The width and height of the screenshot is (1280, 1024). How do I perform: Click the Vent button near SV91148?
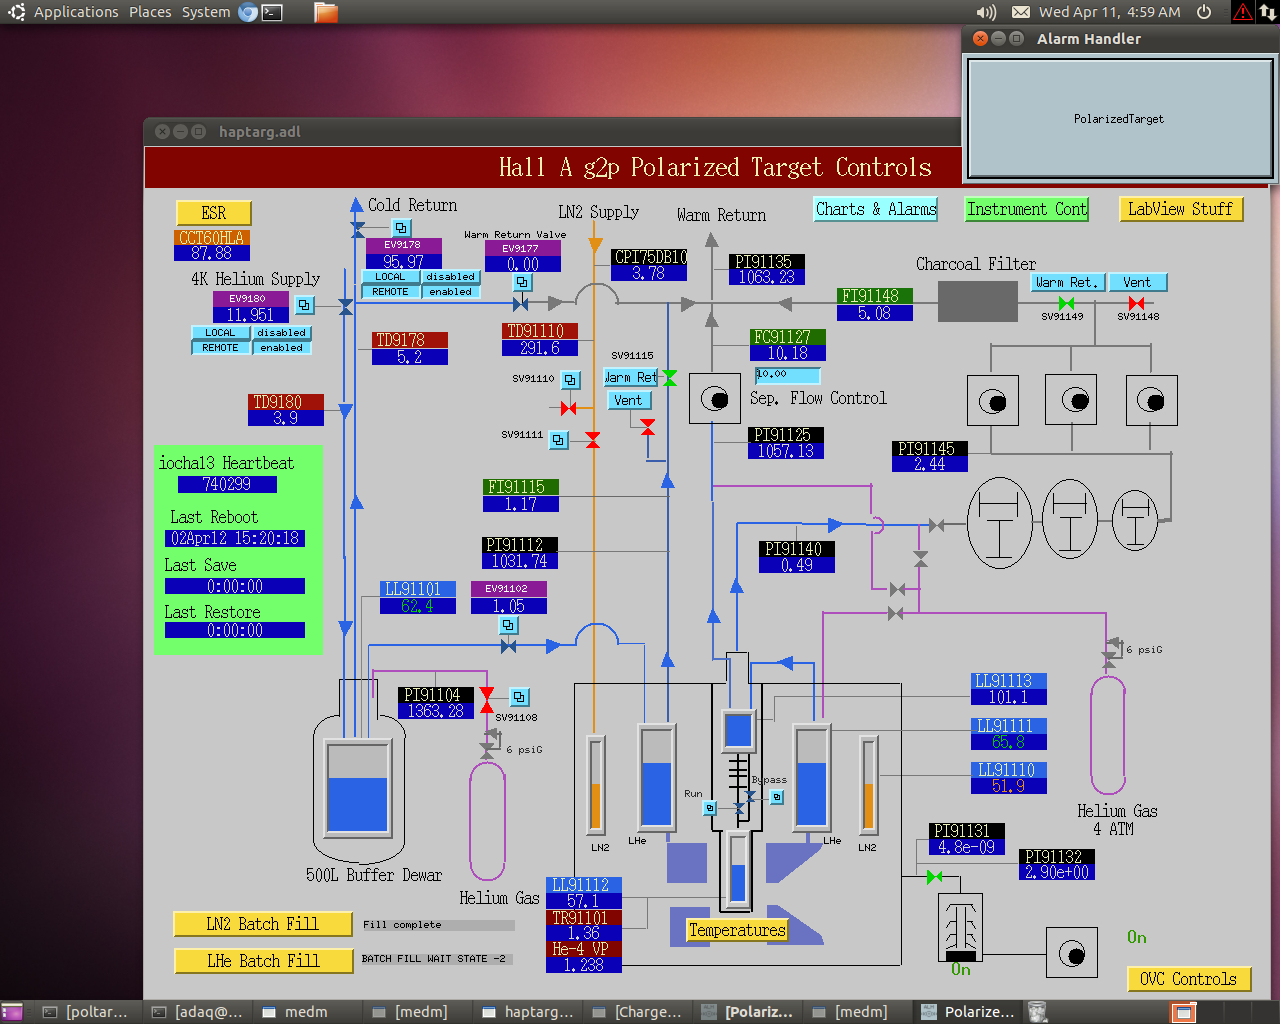pos(1137,282)
